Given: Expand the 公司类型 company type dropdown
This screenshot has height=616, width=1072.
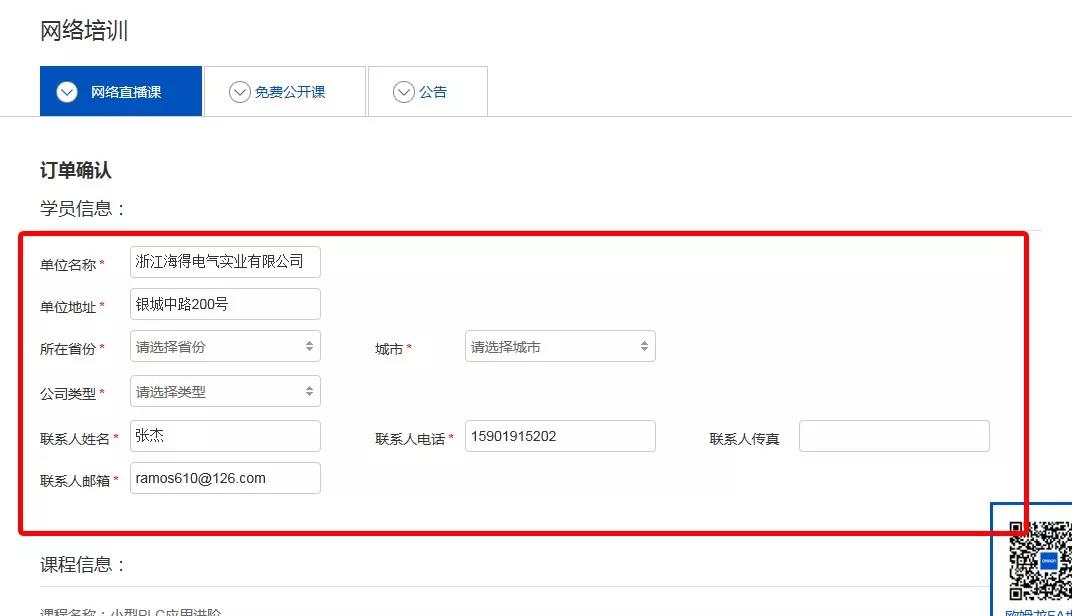Looking at the screenshot, I should 225,392.
